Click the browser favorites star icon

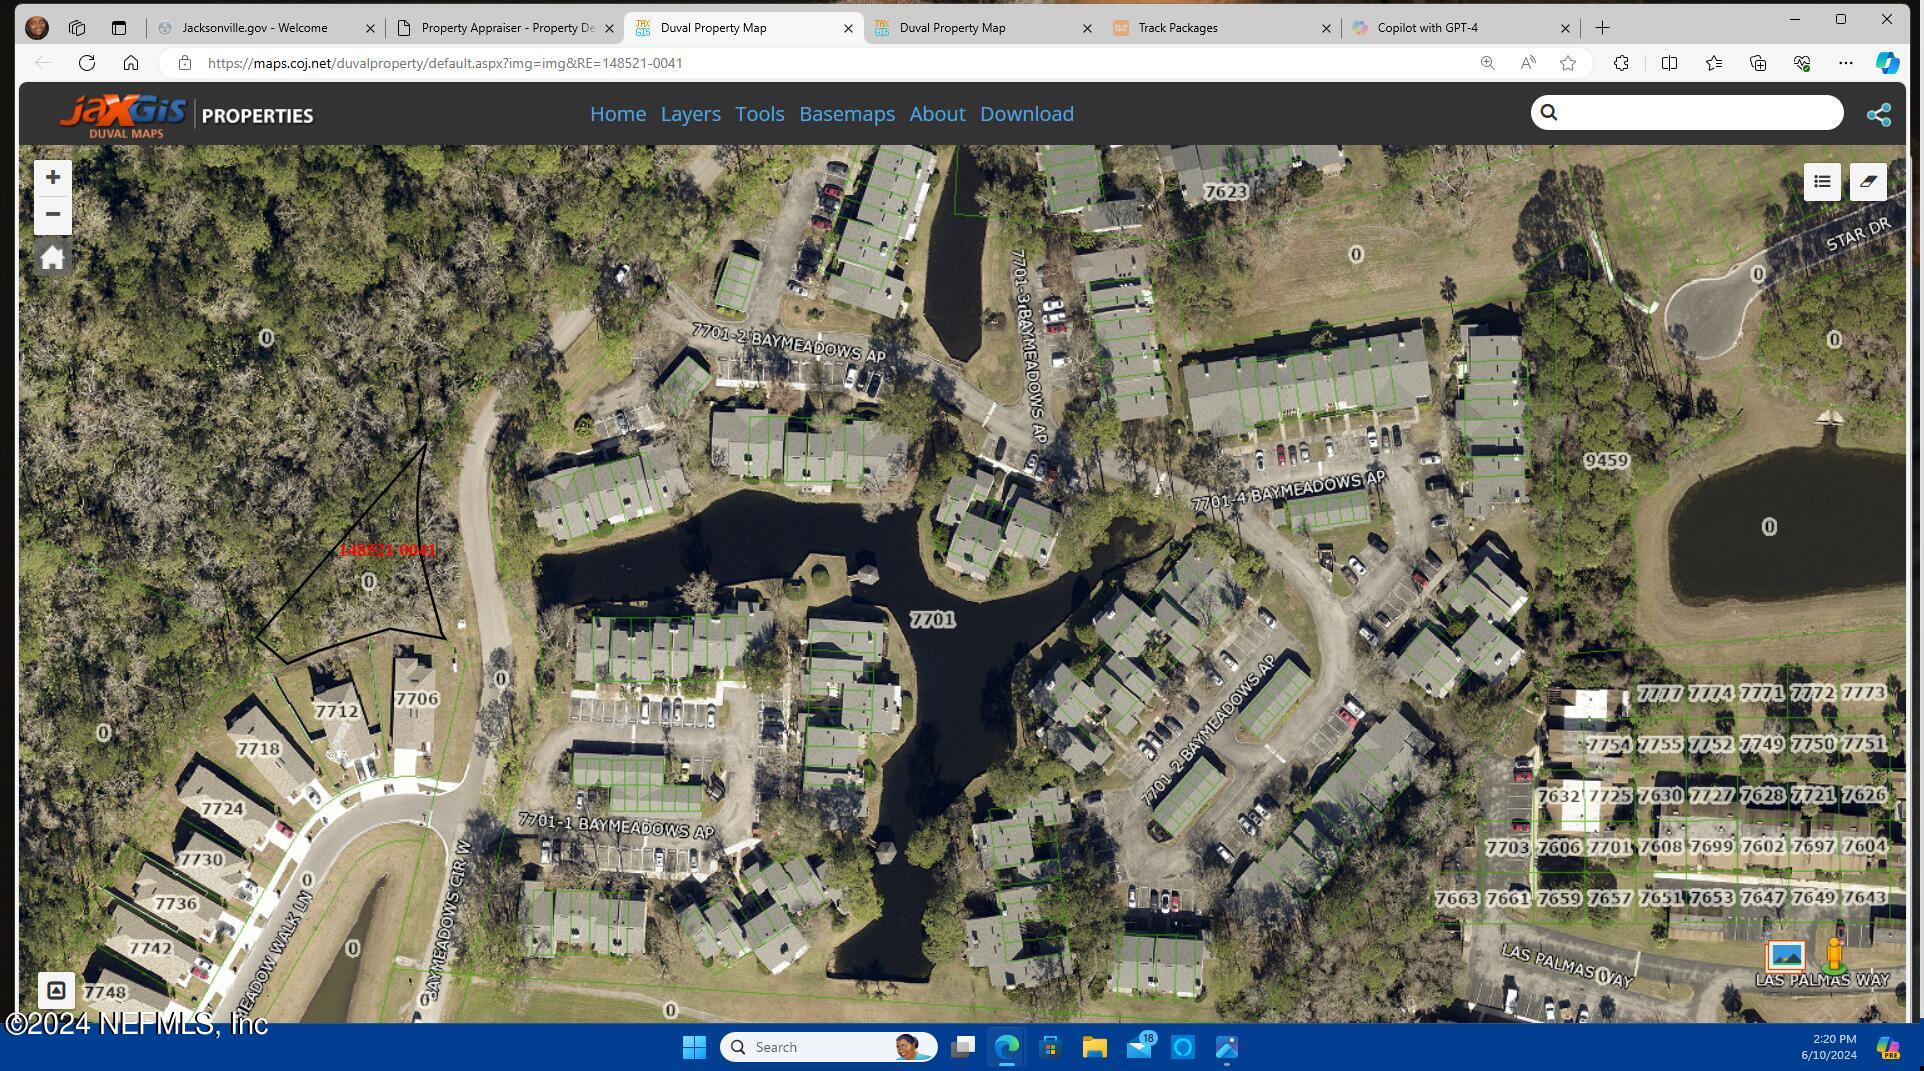click(x=1566, y=63)
